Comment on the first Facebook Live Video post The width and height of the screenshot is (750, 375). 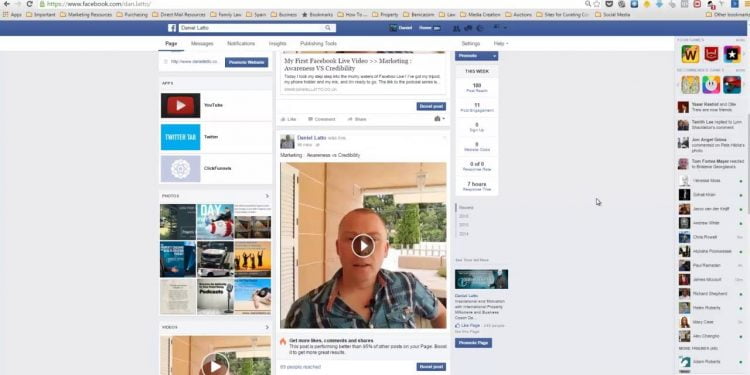coord(321,119)
